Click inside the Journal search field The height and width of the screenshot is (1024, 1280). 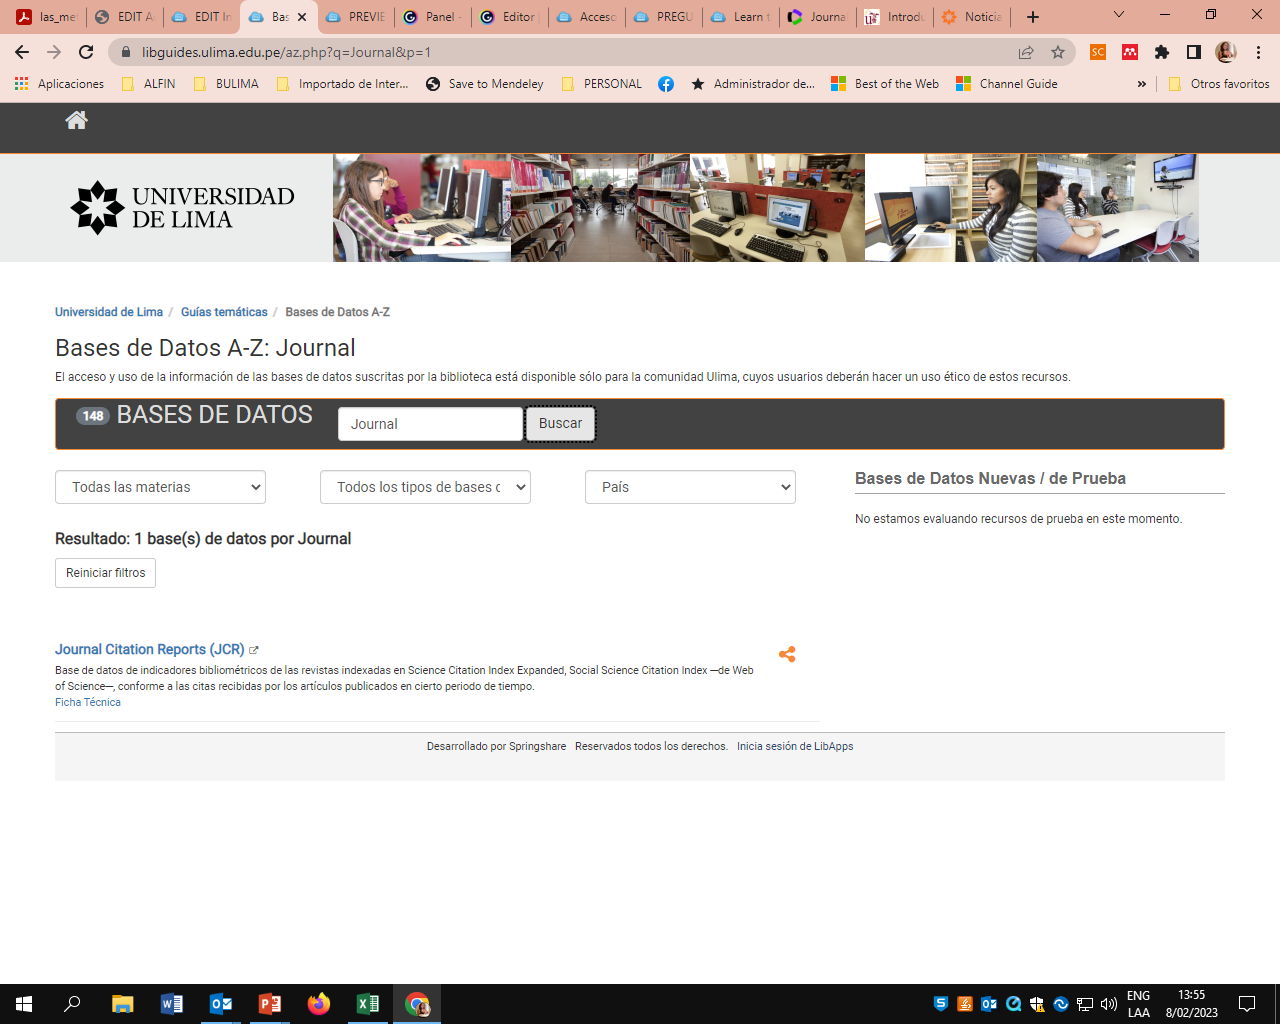(430, 423)
